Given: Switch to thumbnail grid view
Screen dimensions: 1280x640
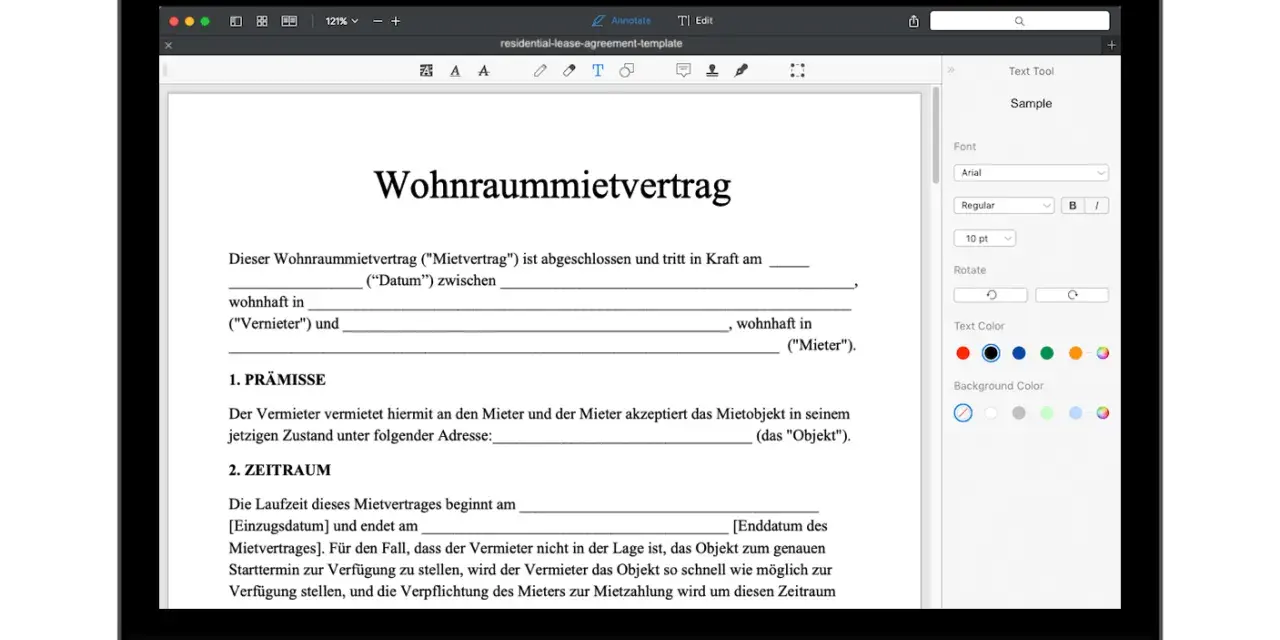Looking at the screenshot, I should tap(262, 21).
